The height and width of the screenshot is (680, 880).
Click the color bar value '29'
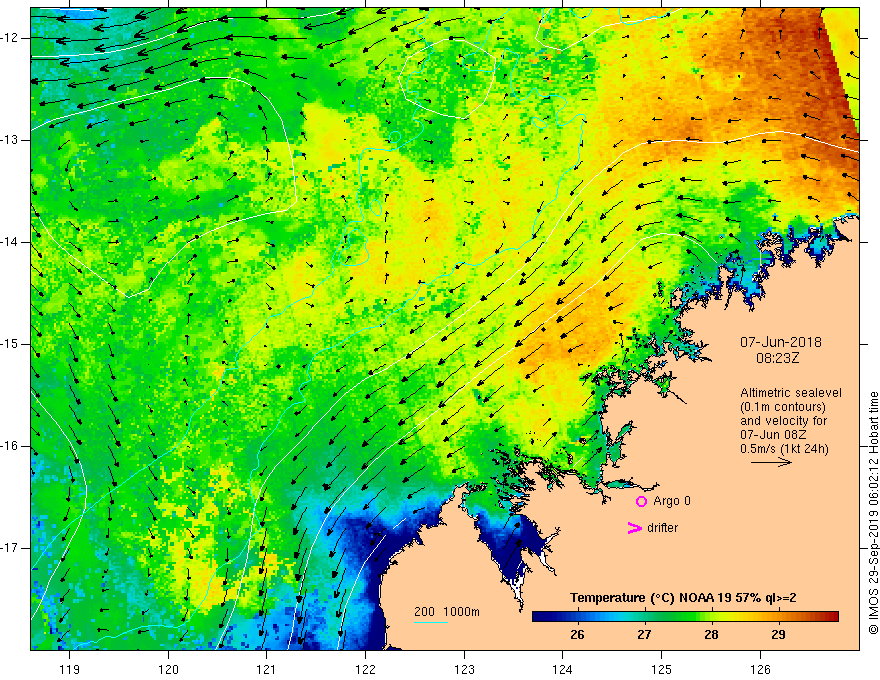tap(778, 635)
